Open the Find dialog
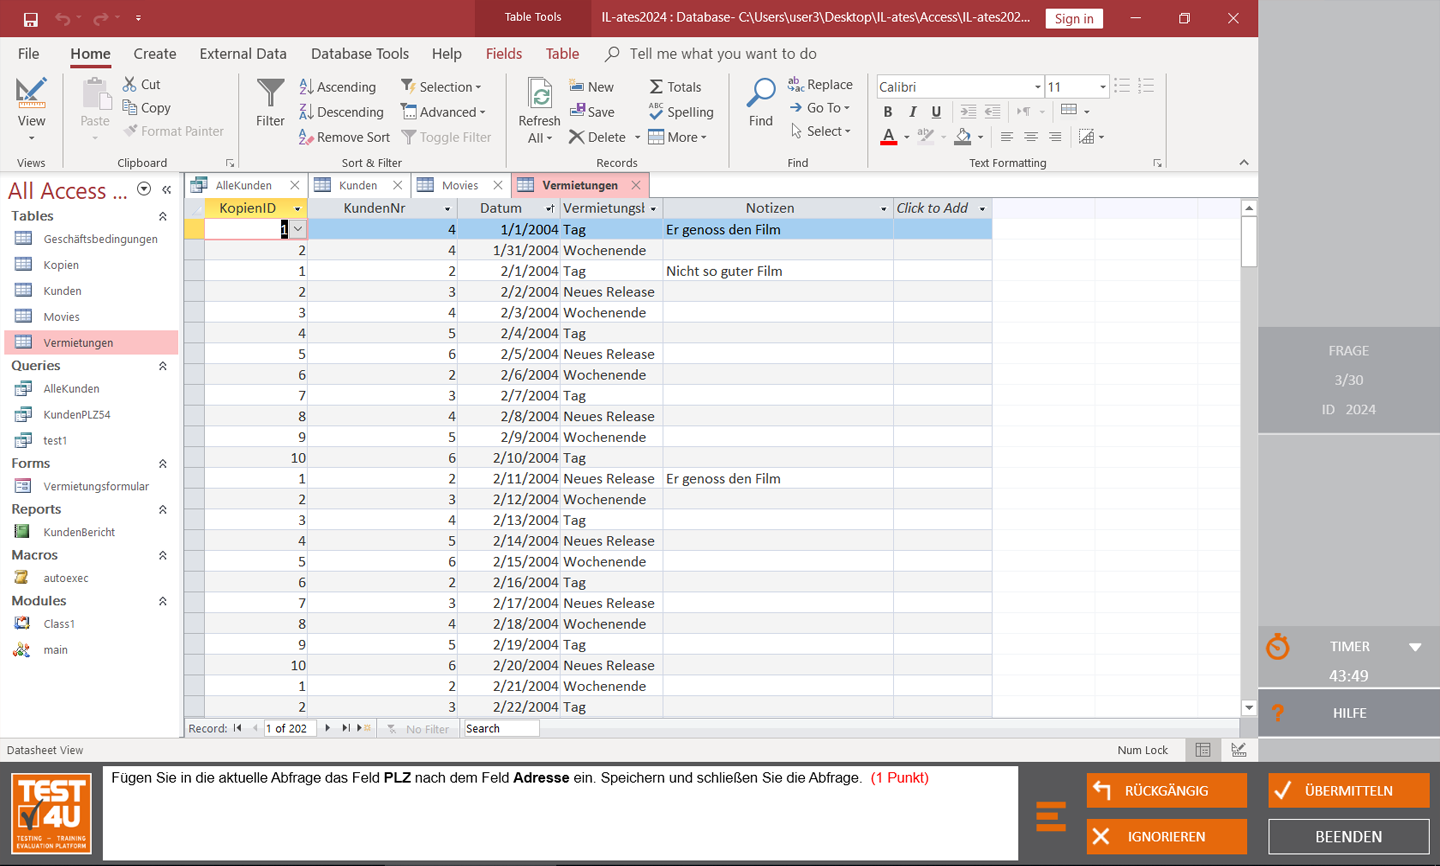Screen dimensions: 1440x866 coord(761,104)
